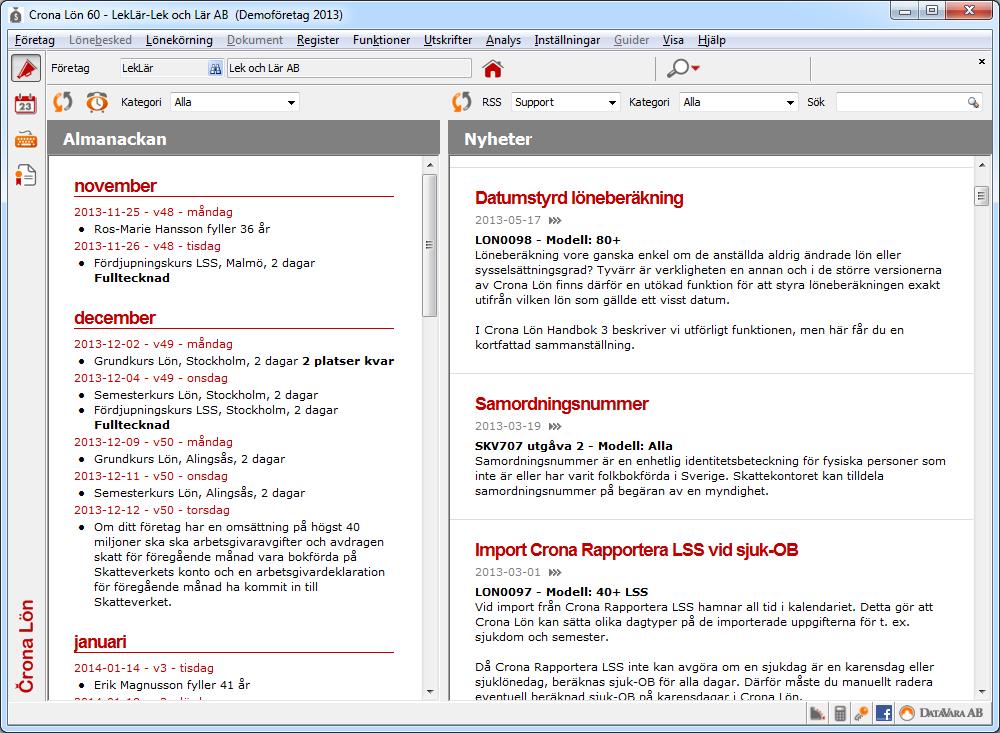Open the Företag menu
The image size is (1000, 733).
click(34, 40)
